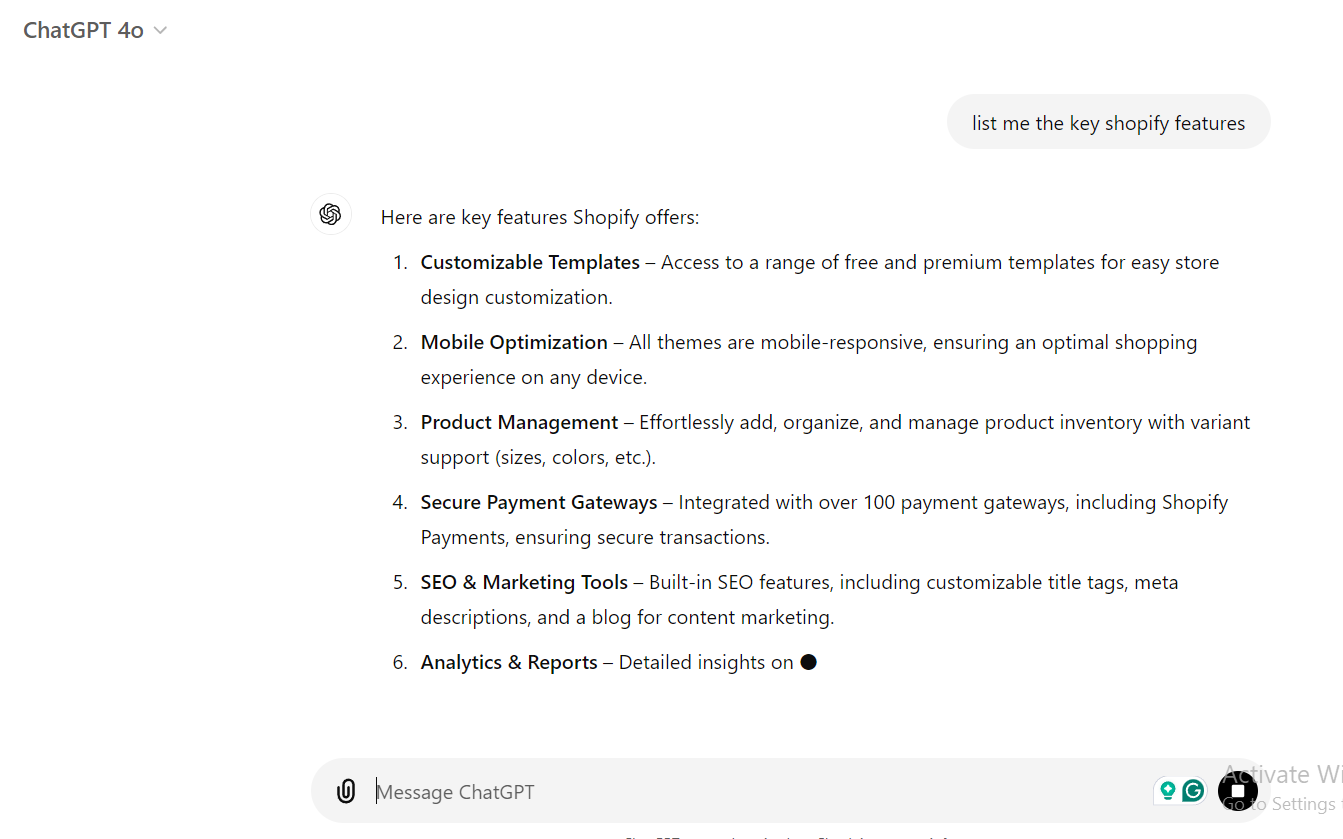Click the 'Mobile Optimization' heading
Screen dimensions: 1343x839
coord(514,342)
